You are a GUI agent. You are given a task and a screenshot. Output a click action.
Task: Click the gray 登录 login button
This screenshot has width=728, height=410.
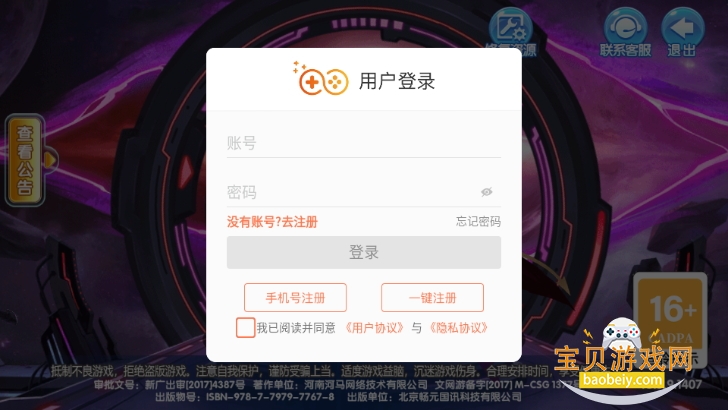[x=364, y=252]
